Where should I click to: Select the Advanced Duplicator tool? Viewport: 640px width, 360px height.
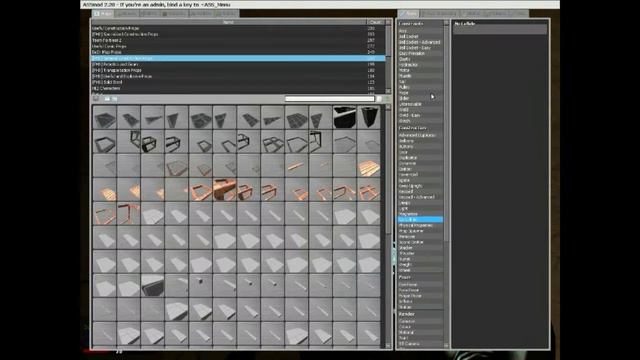pyautogui.click(x=420, y=135)
